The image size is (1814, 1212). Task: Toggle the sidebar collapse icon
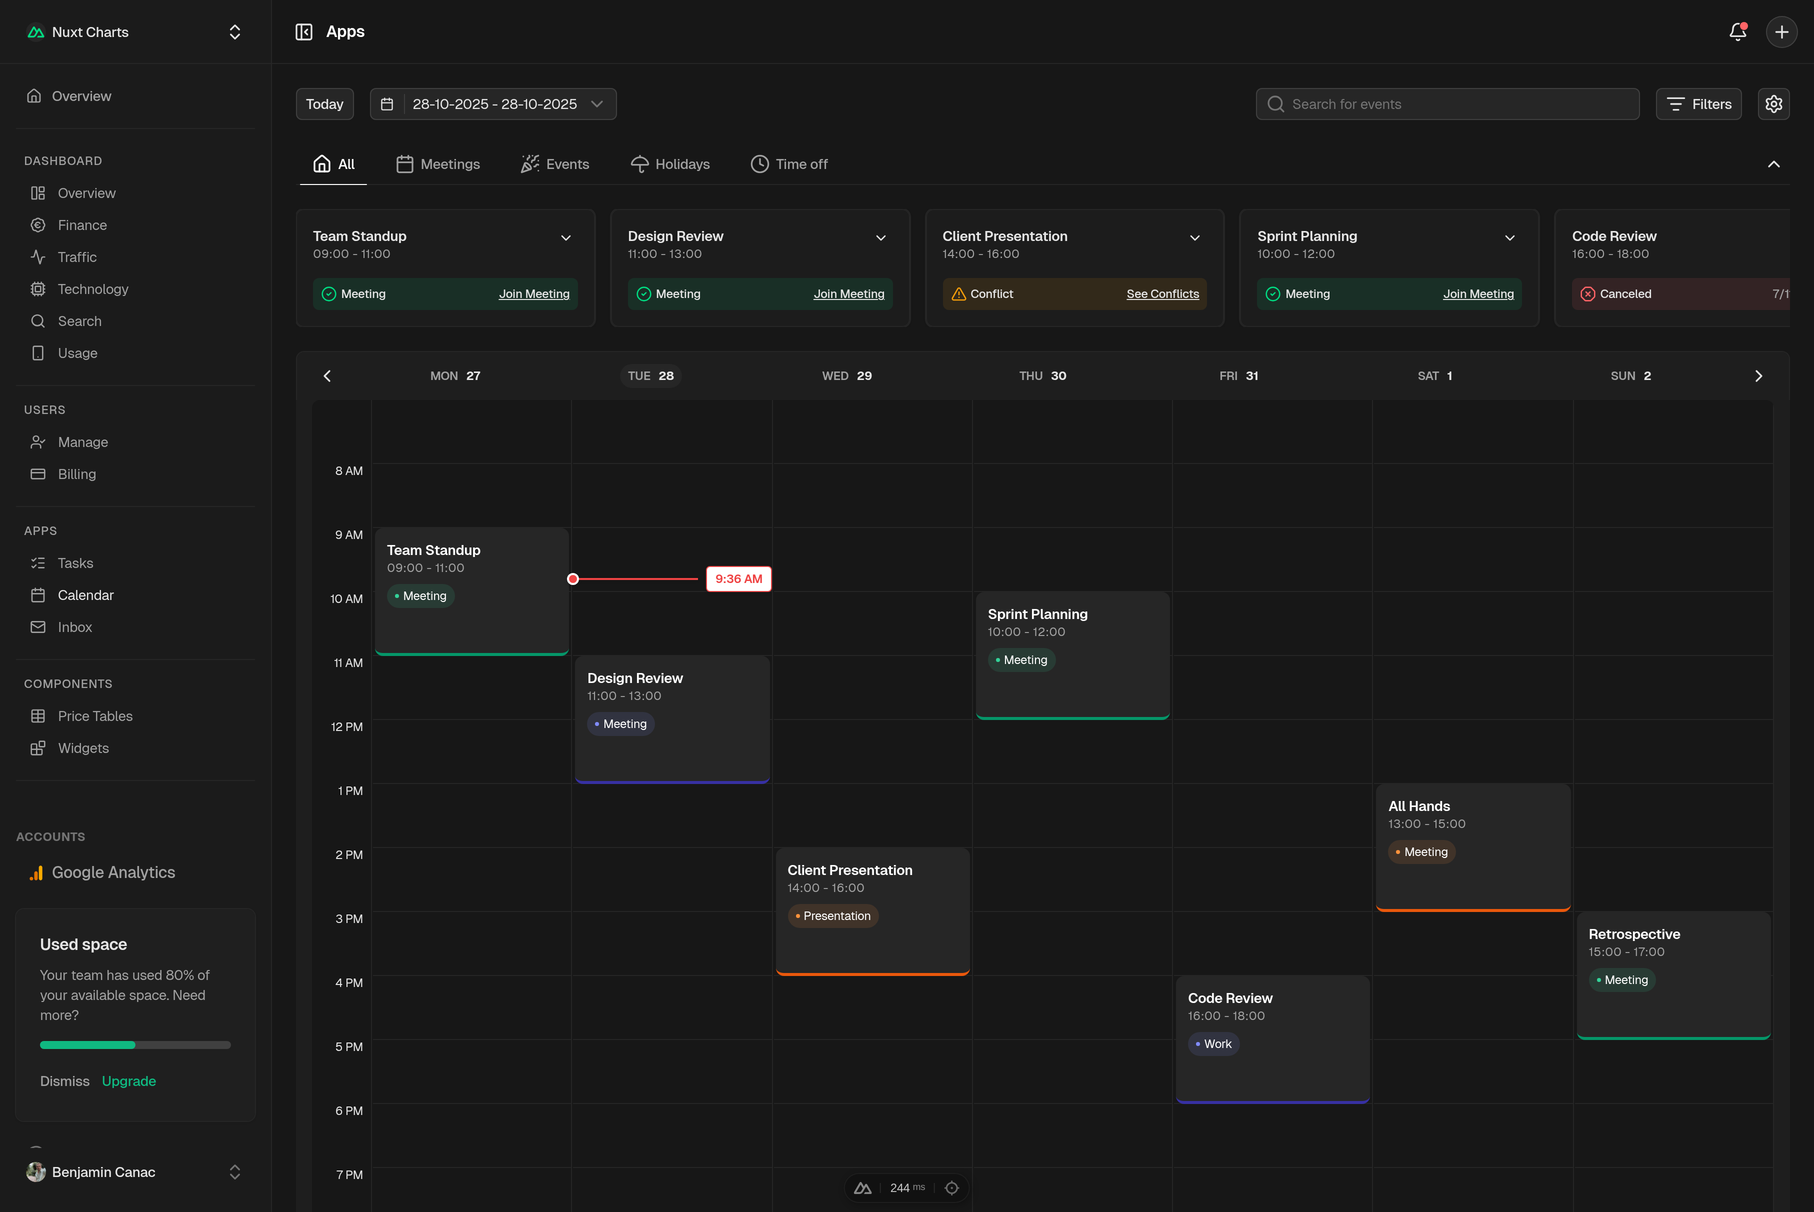304,32
